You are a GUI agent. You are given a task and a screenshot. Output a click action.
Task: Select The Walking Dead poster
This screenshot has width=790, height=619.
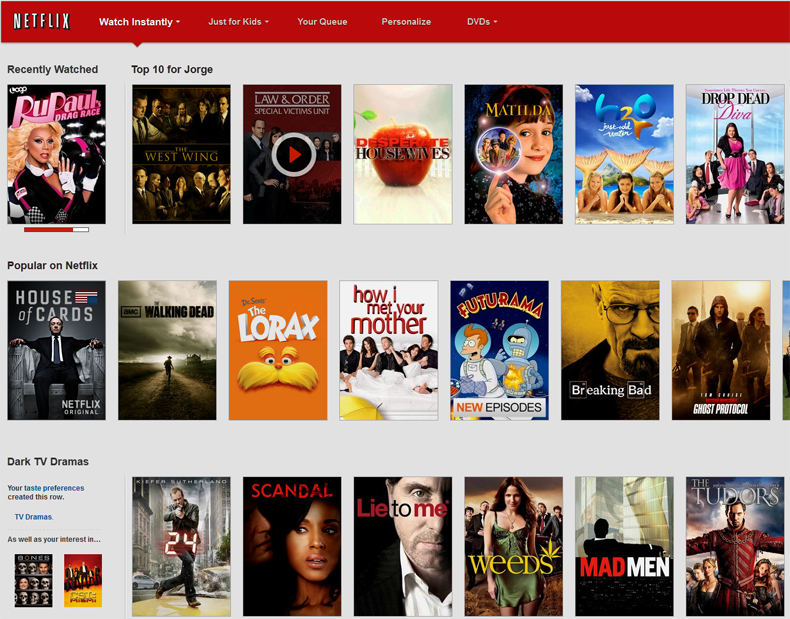167,350
